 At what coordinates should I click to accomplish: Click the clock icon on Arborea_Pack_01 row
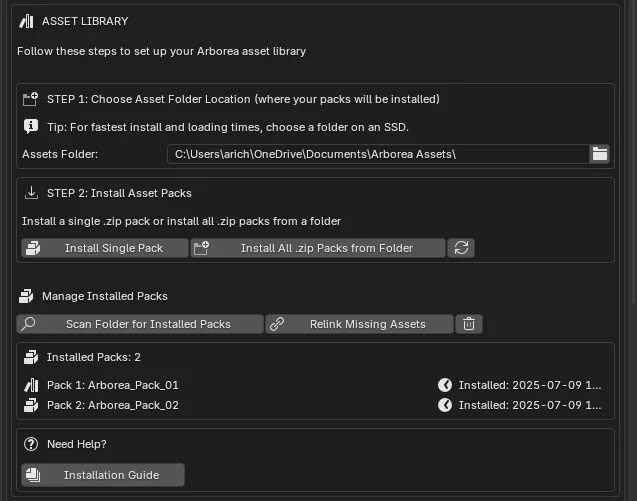click(x=445, y=385)
